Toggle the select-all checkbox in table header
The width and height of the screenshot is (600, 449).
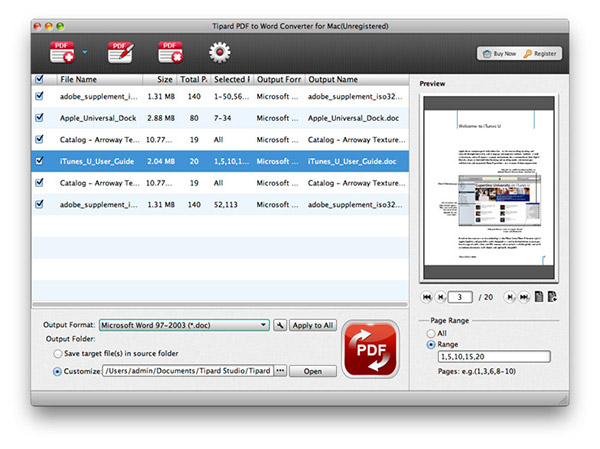click(39, 79)
